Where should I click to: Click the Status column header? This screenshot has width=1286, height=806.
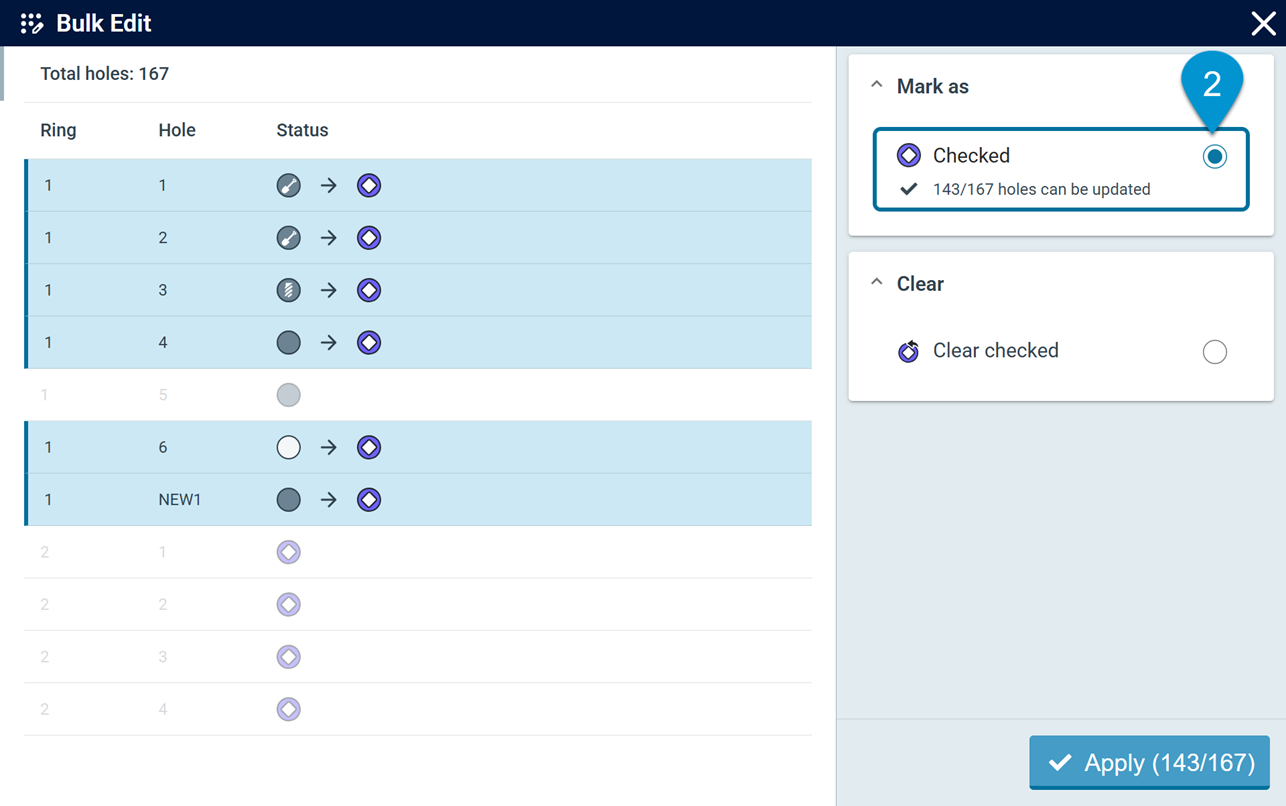coord(302,130)
